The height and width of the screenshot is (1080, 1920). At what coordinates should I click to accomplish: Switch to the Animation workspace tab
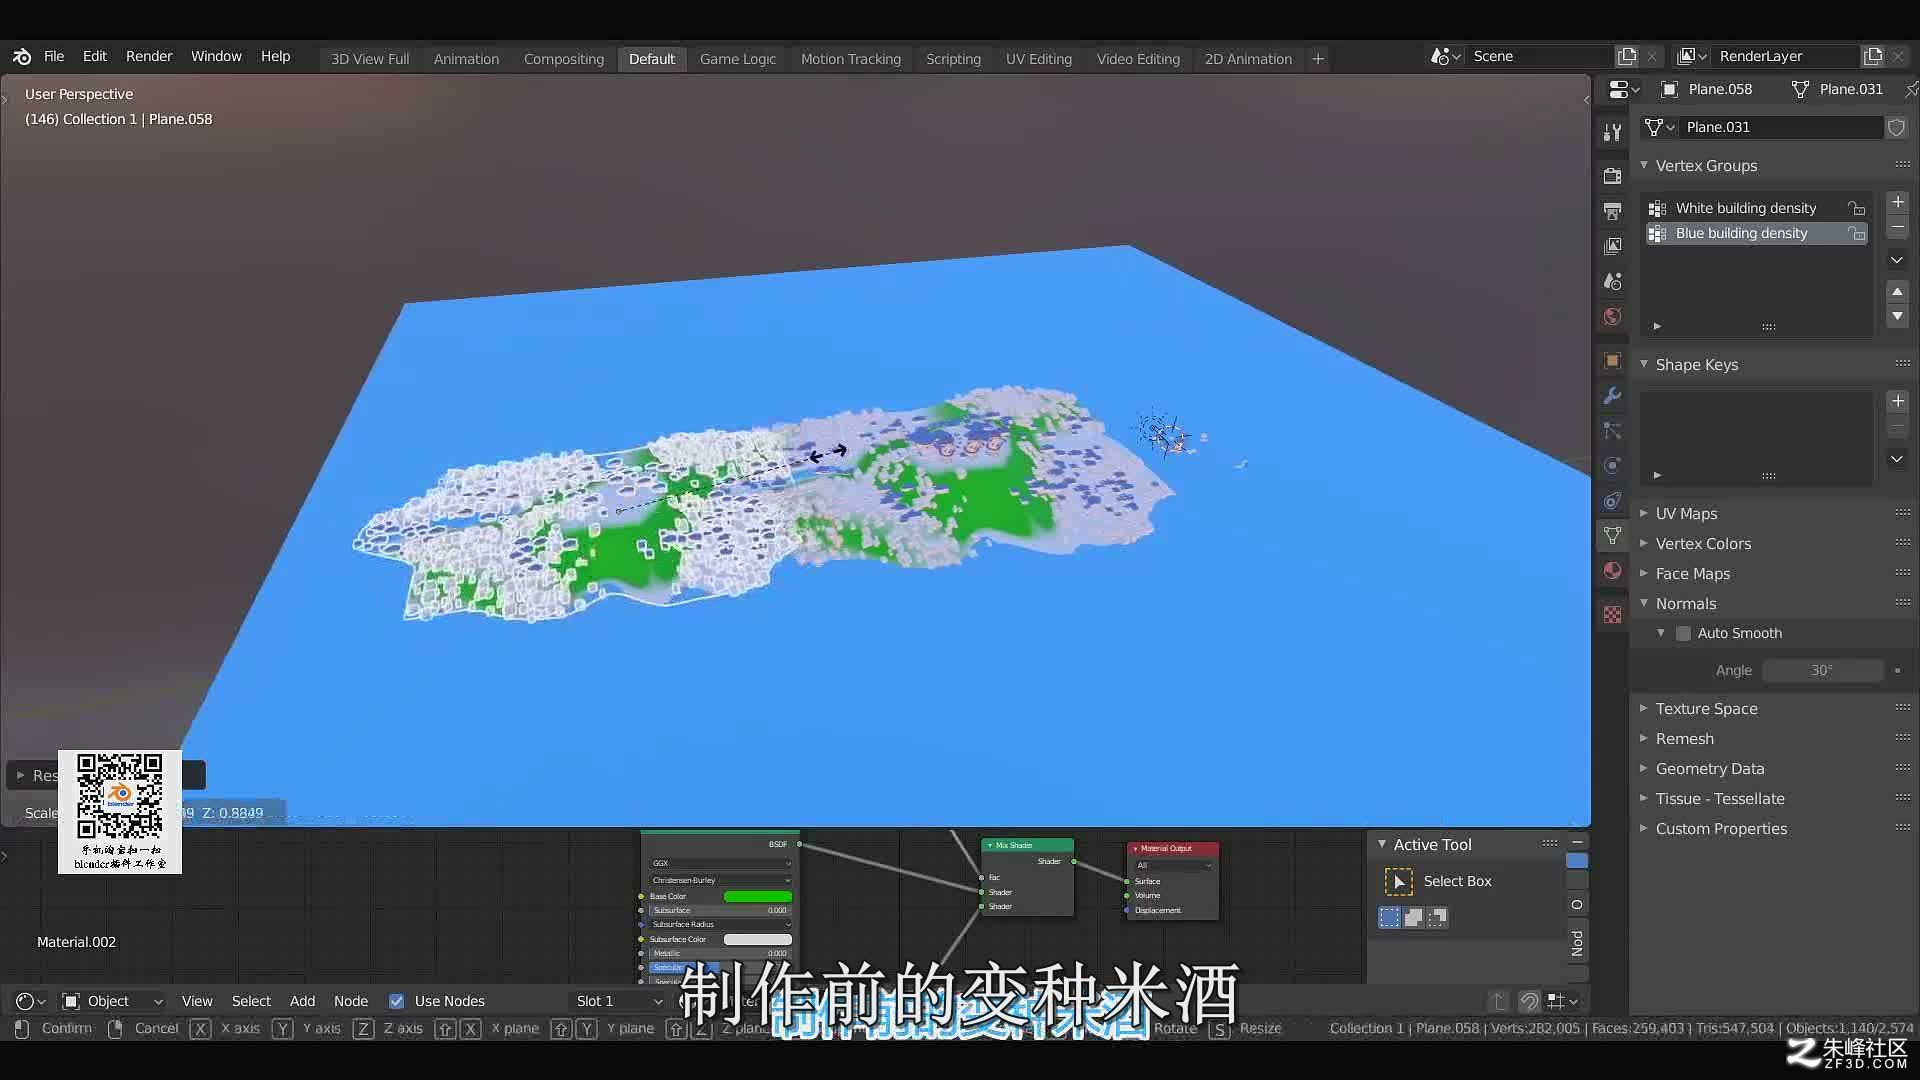pos(466,59)
